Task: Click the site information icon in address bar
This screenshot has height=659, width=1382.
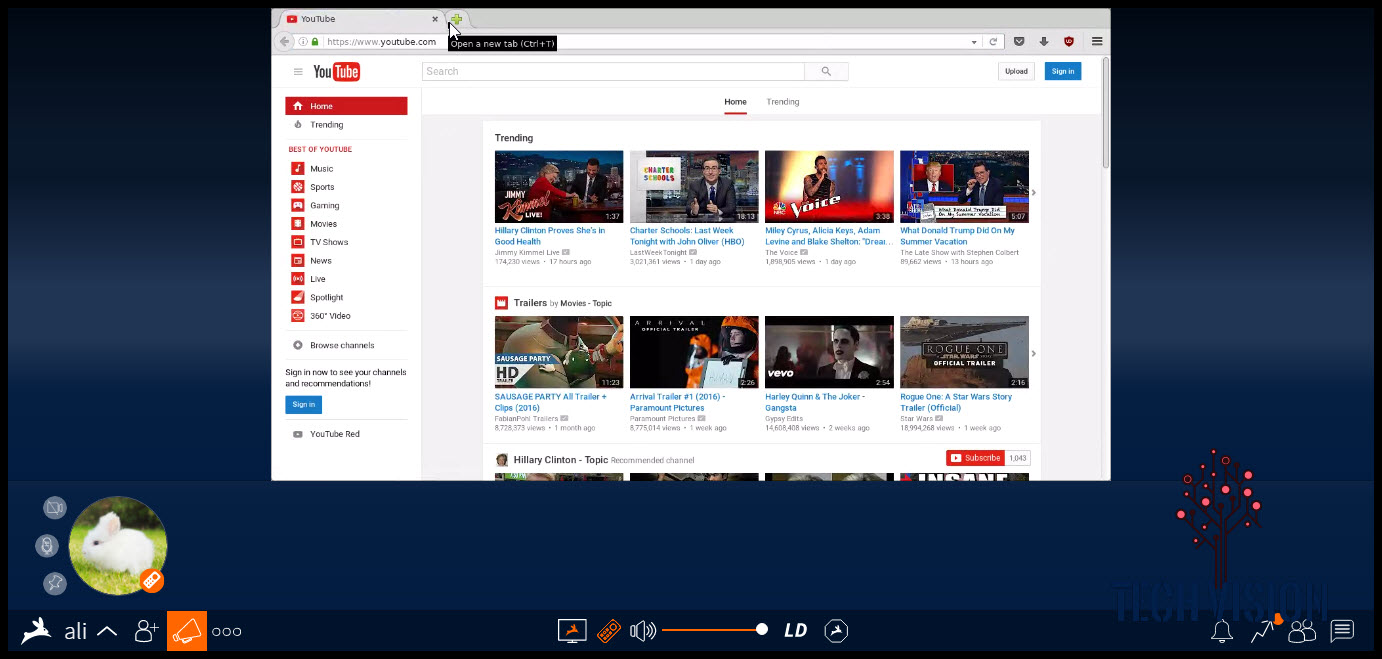Action: (303, 42)
